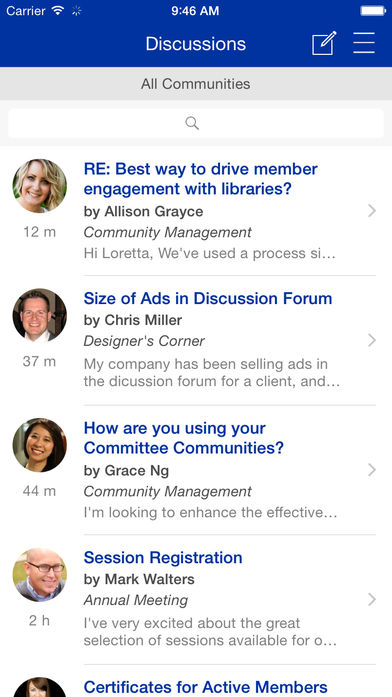392x697 pixels.
Task: Open Allison Grayce's profile photo
Action: [x=40, y=186]
